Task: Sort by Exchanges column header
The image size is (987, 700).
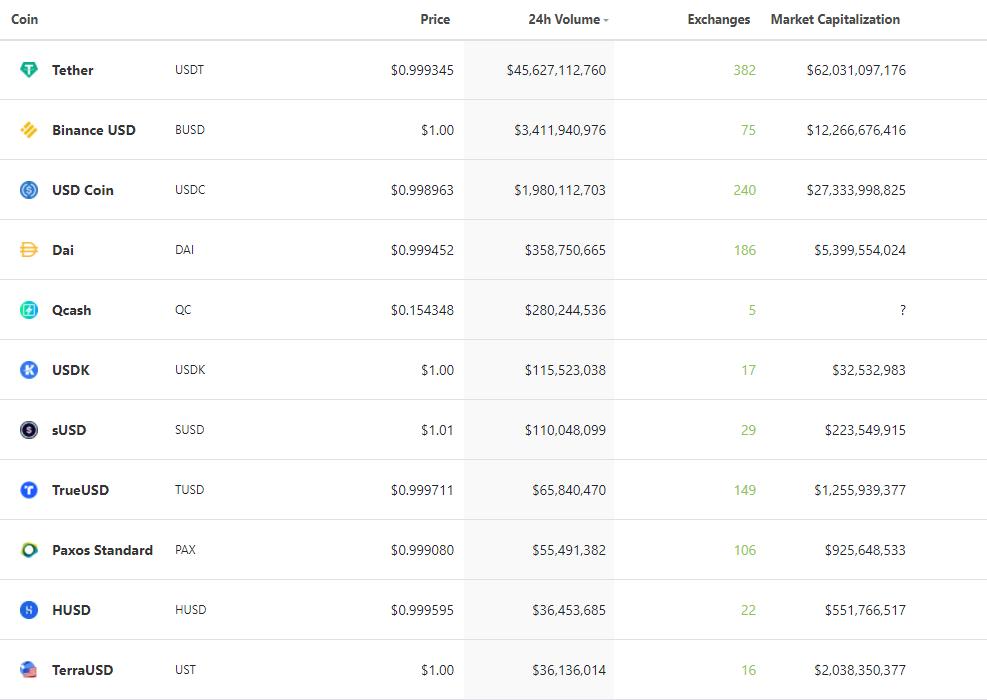Action: pos(719,20)
